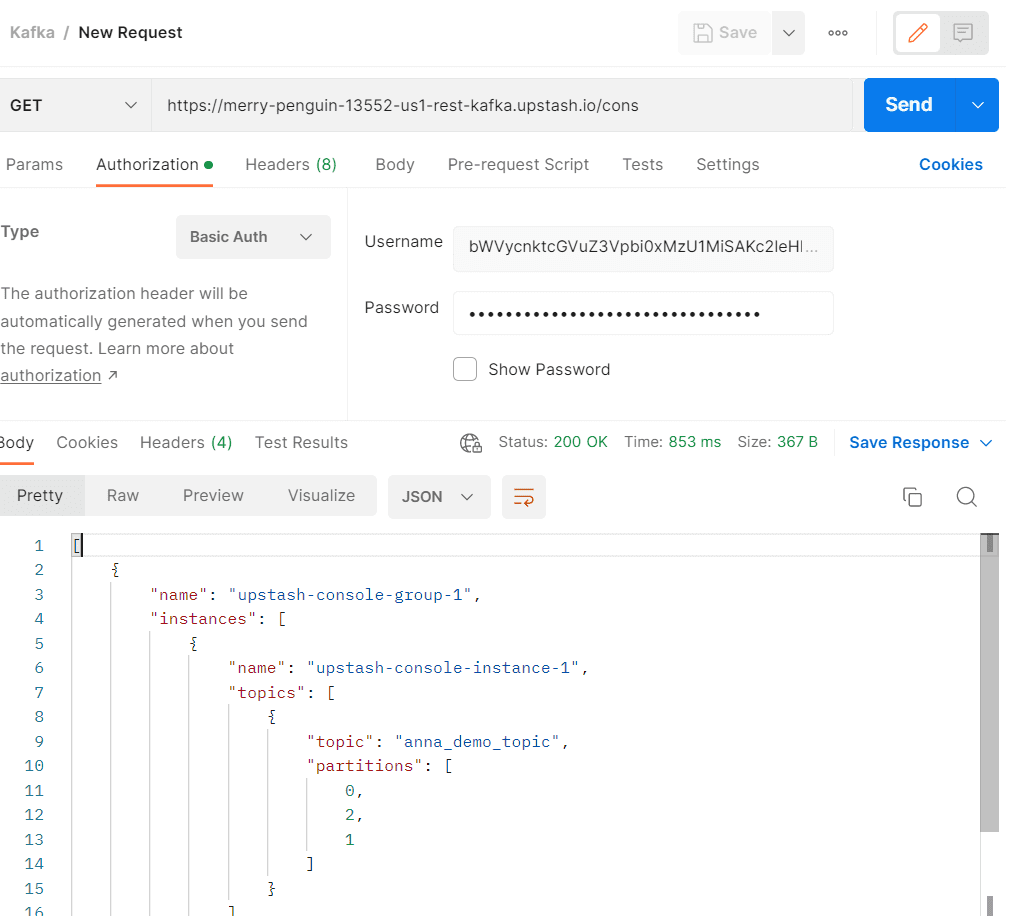The width and height of the screenshot is (1020, 918).
Task: Click the copy response icon
Action: point(913,497)
